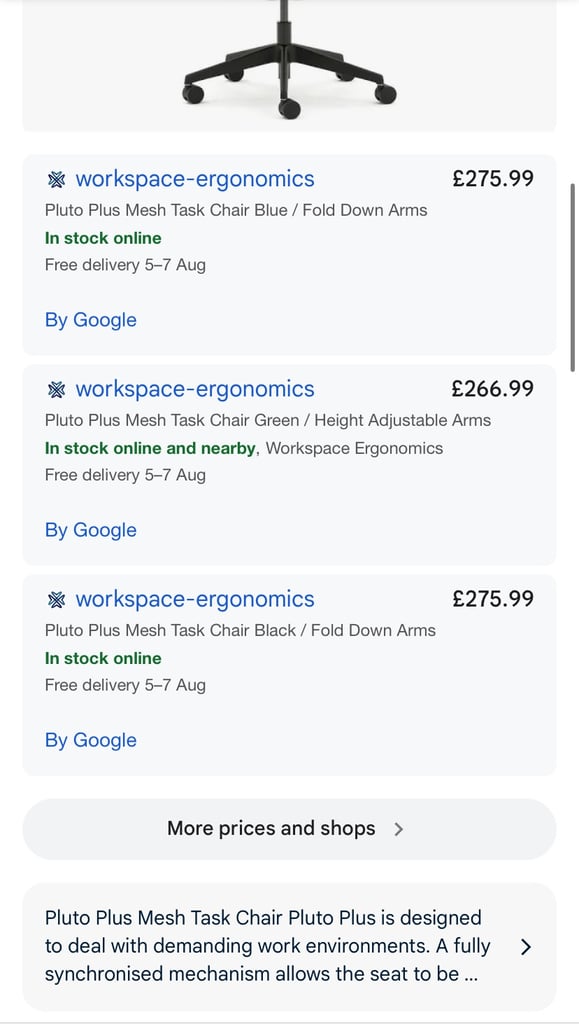Click the vertical page scrollbar
The height and width of the screenshot is (1024, 579).
click(573, 278)
